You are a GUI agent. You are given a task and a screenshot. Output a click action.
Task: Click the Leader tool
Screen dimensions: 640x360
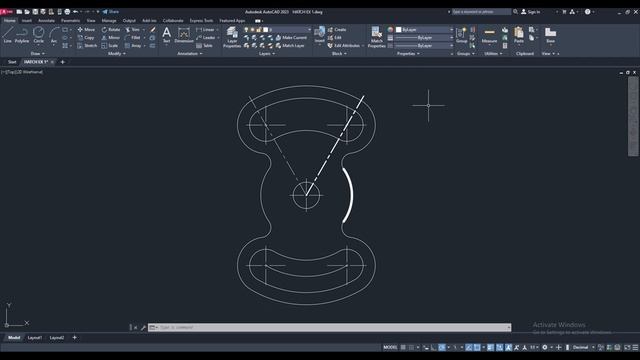coord(206,38)
